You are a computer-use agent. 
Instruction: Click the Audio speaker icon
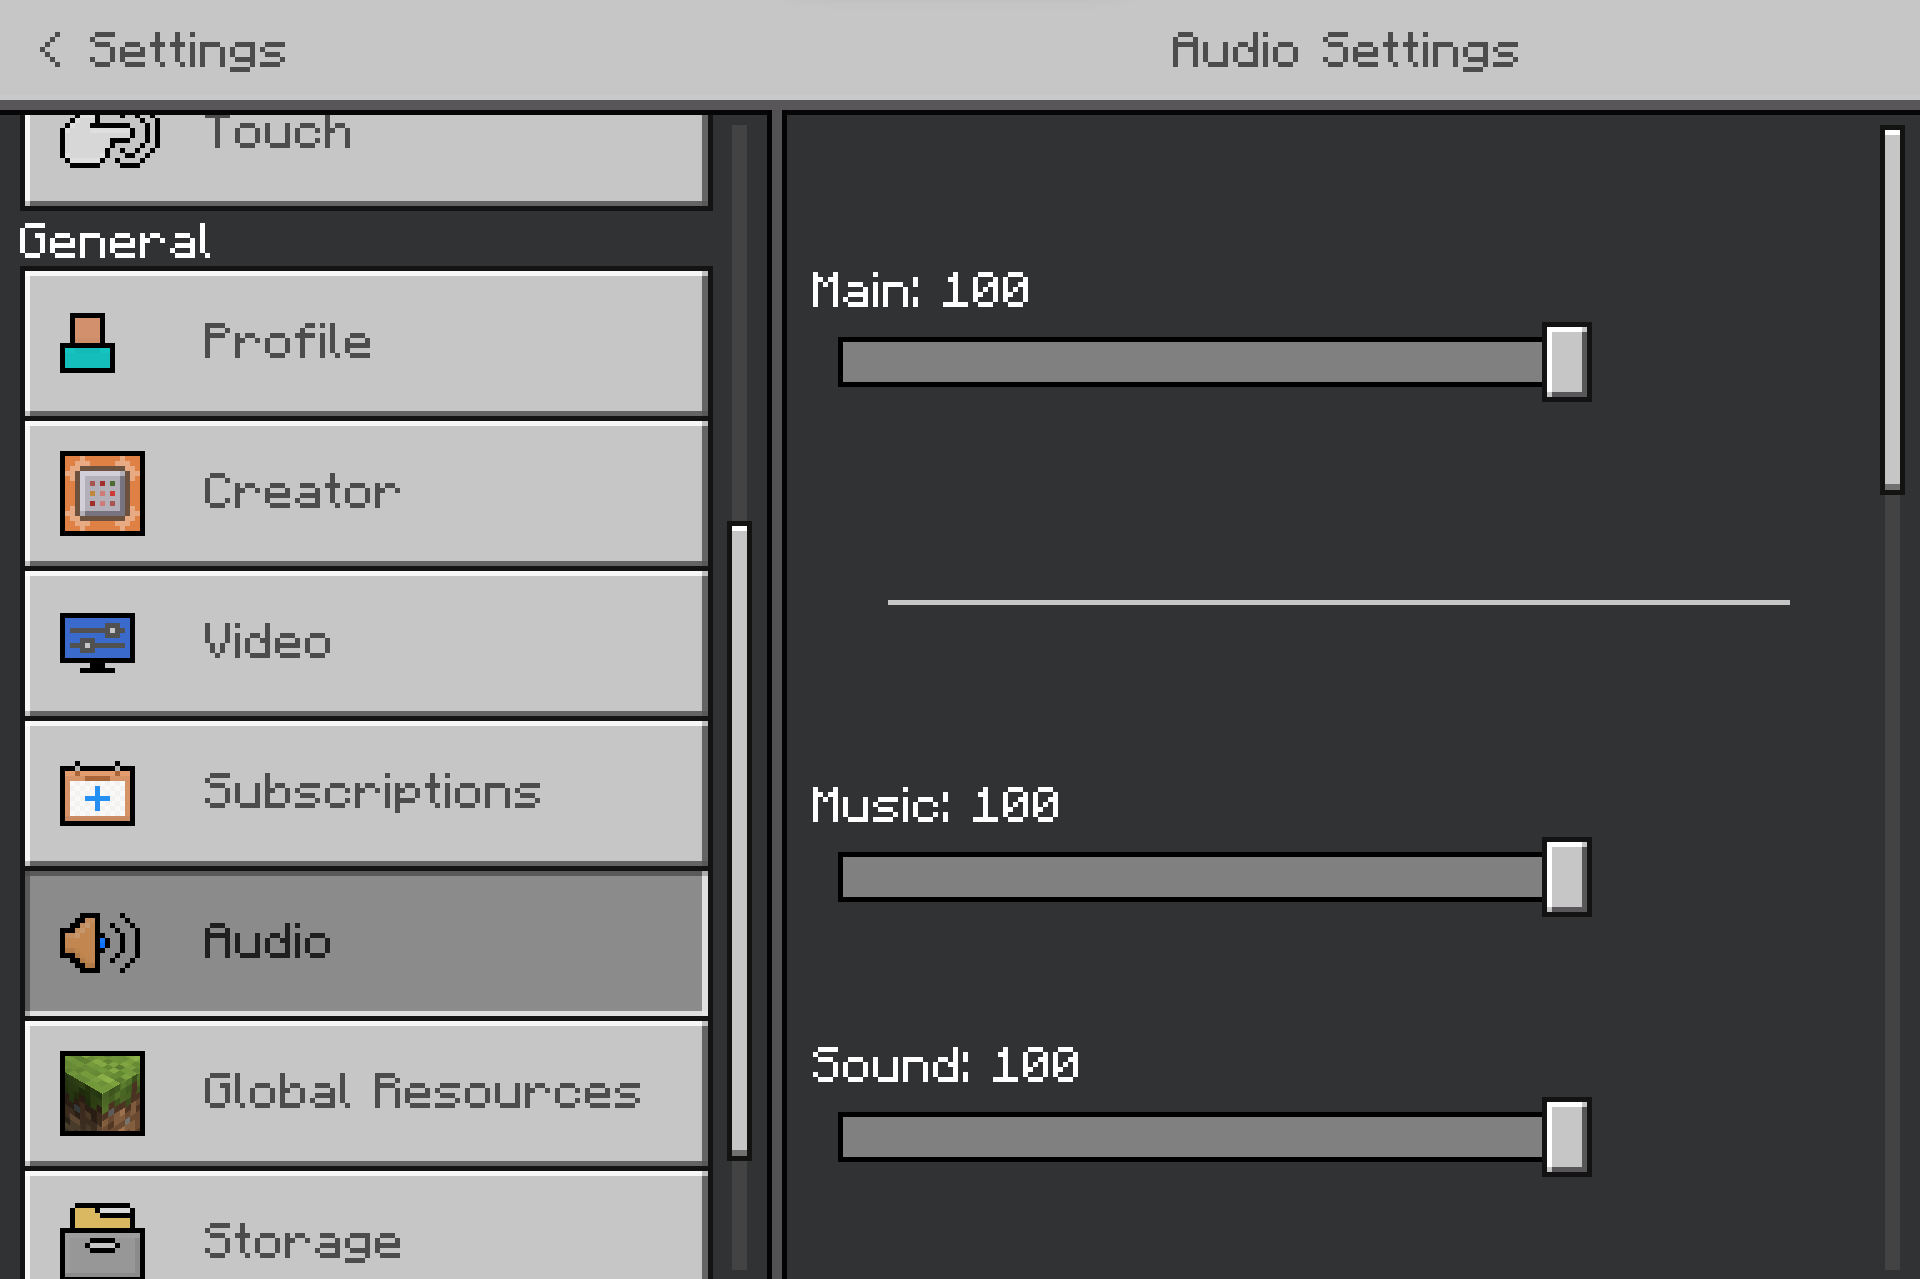click(100, 942)
